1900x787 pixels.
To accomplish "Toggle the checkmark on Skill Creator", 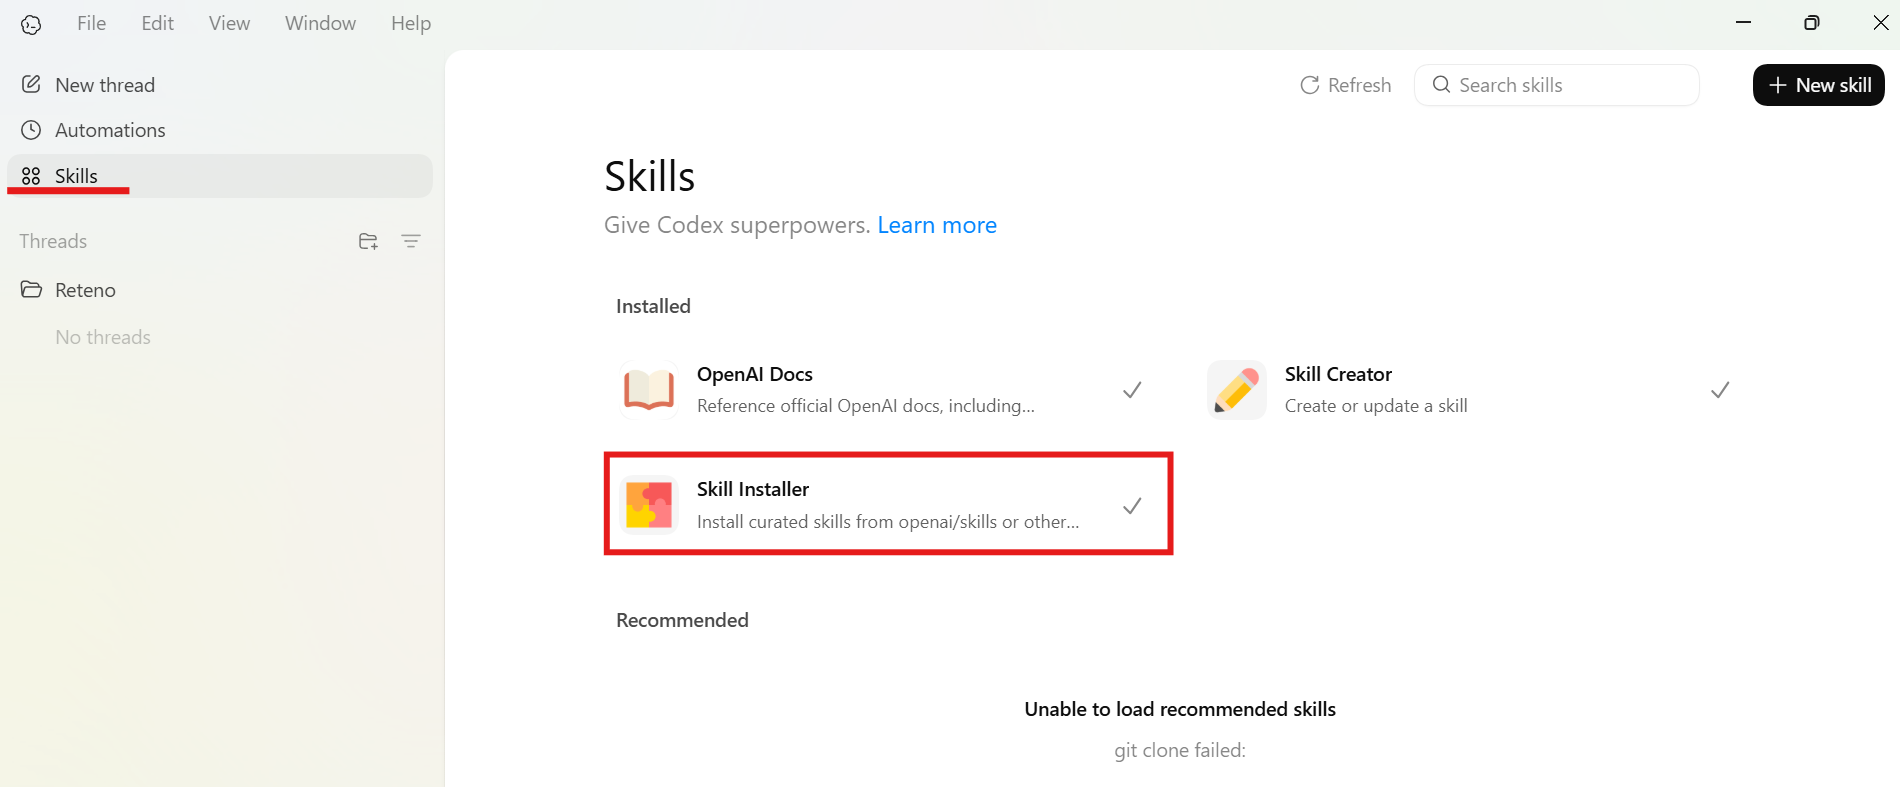I will tap(1719, 389).
